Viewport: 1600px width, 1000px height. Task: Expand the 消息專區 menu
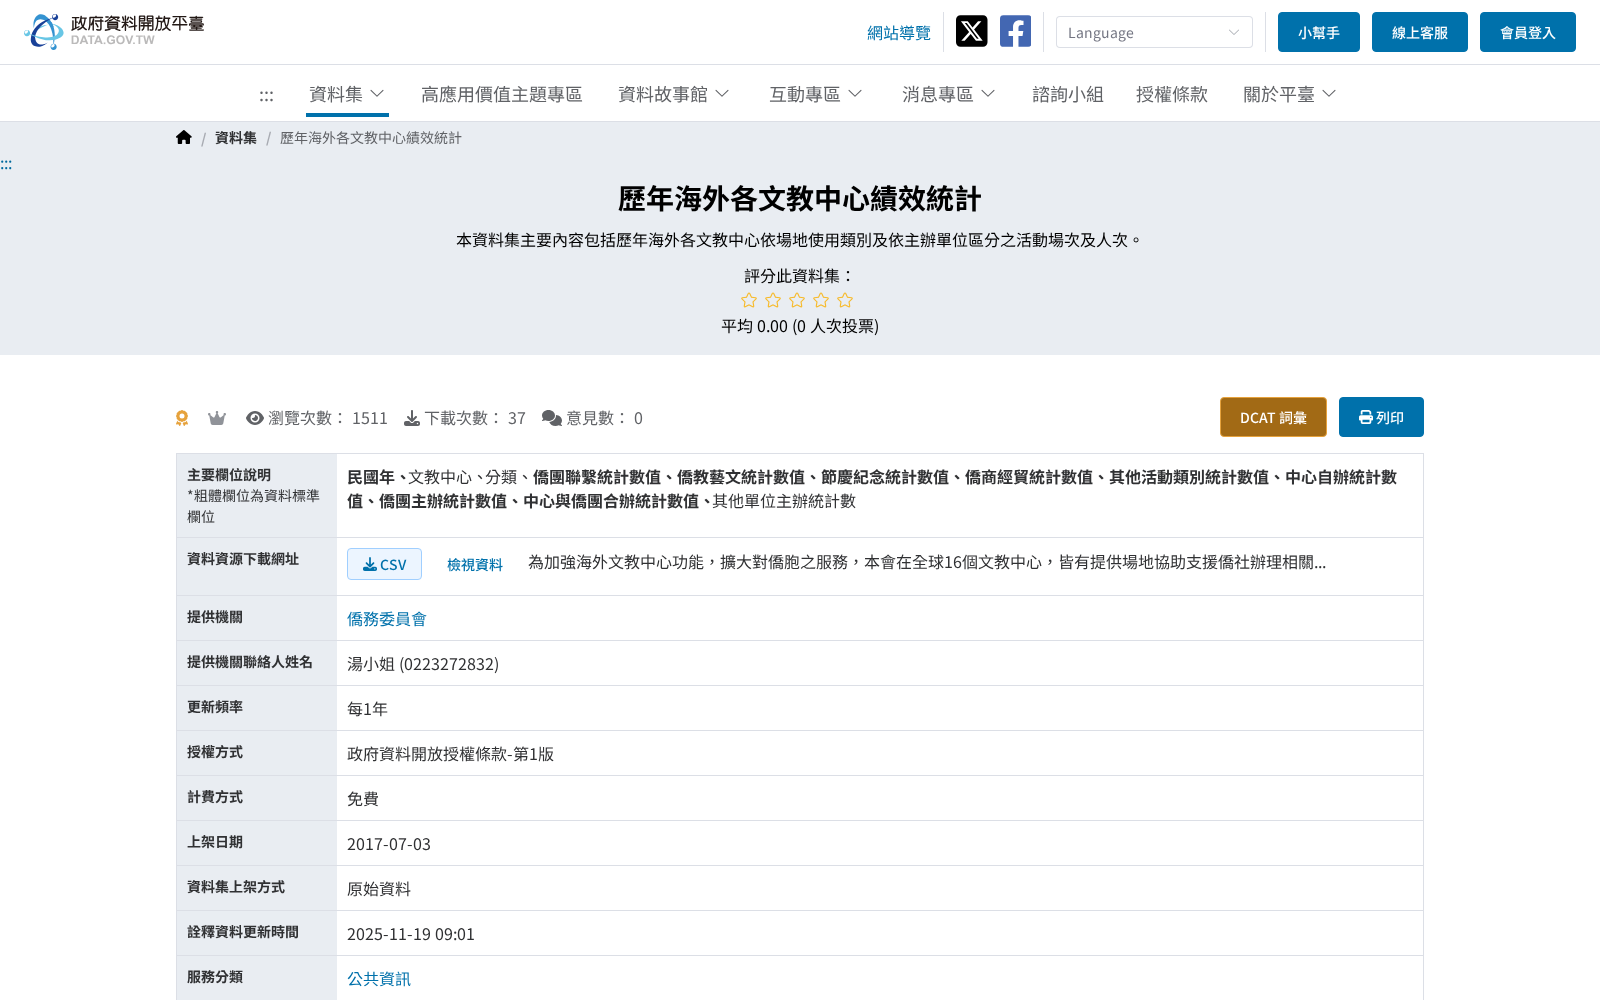click(x=949, y=94)
